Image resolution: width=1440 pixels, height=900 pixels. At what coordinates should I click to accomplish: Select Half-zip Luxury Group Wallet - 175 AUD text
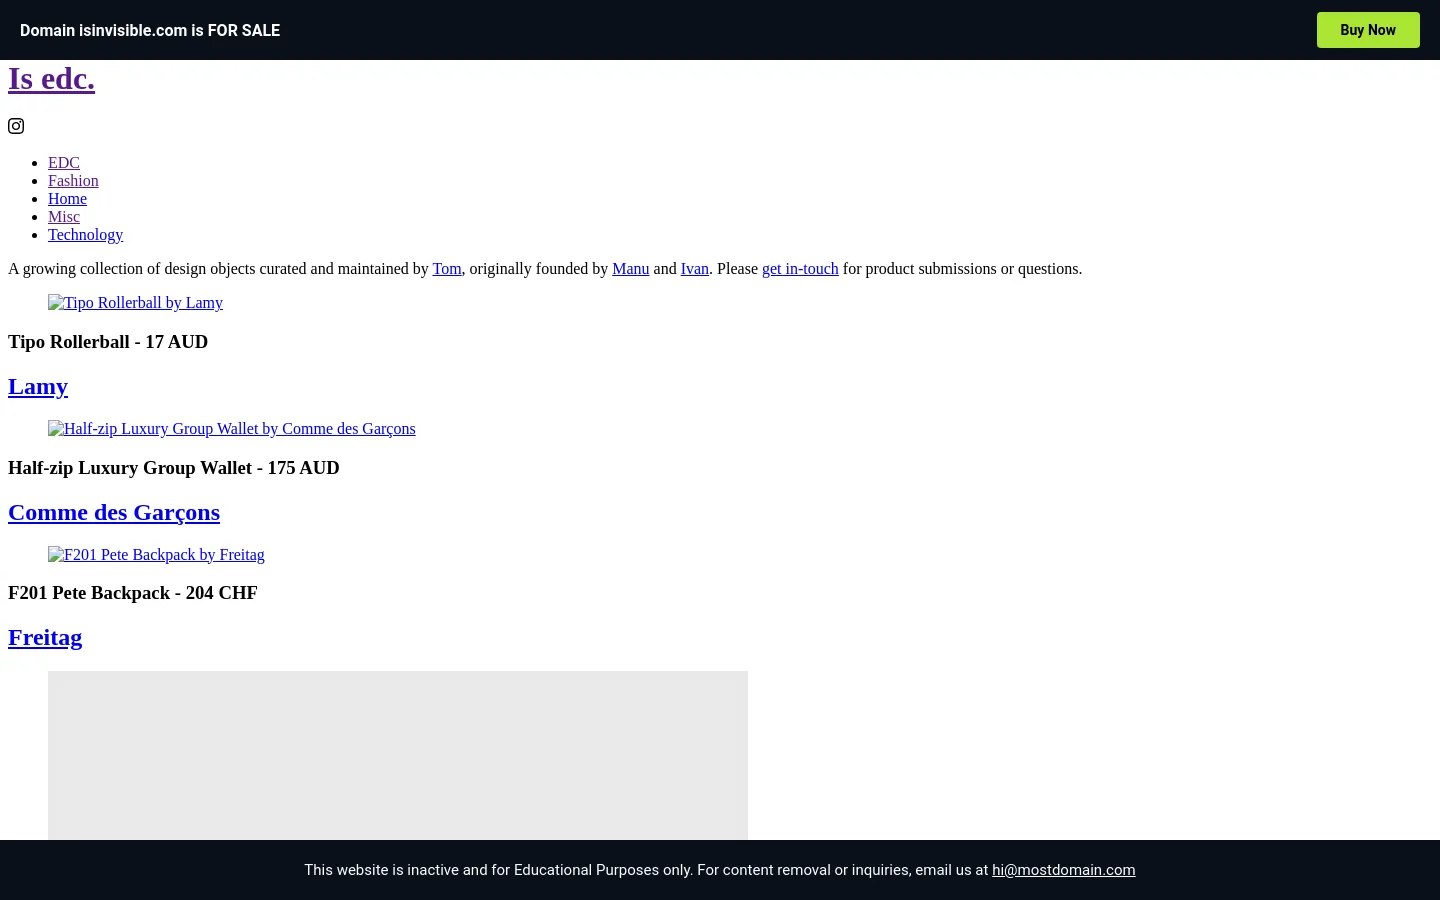[x=174, y=468]
